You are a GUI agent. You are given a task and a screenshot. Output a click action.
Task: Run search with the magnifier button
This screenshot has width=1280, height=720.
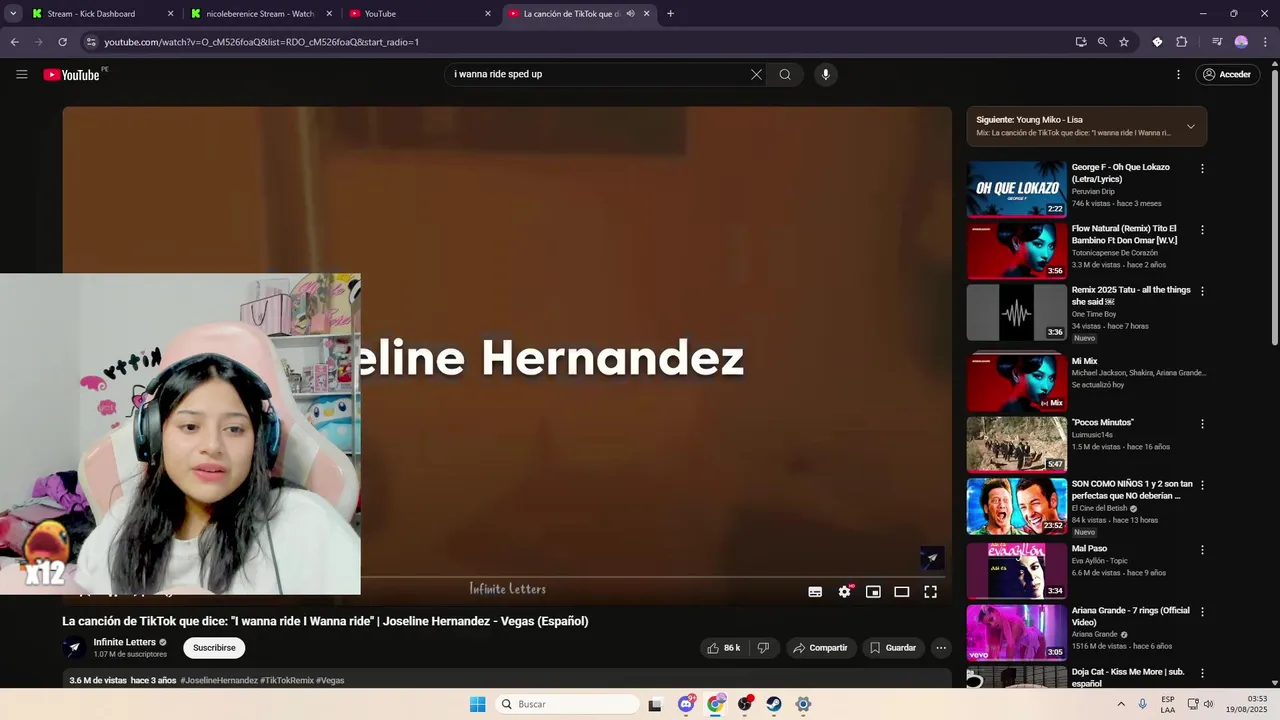[785, 74]
